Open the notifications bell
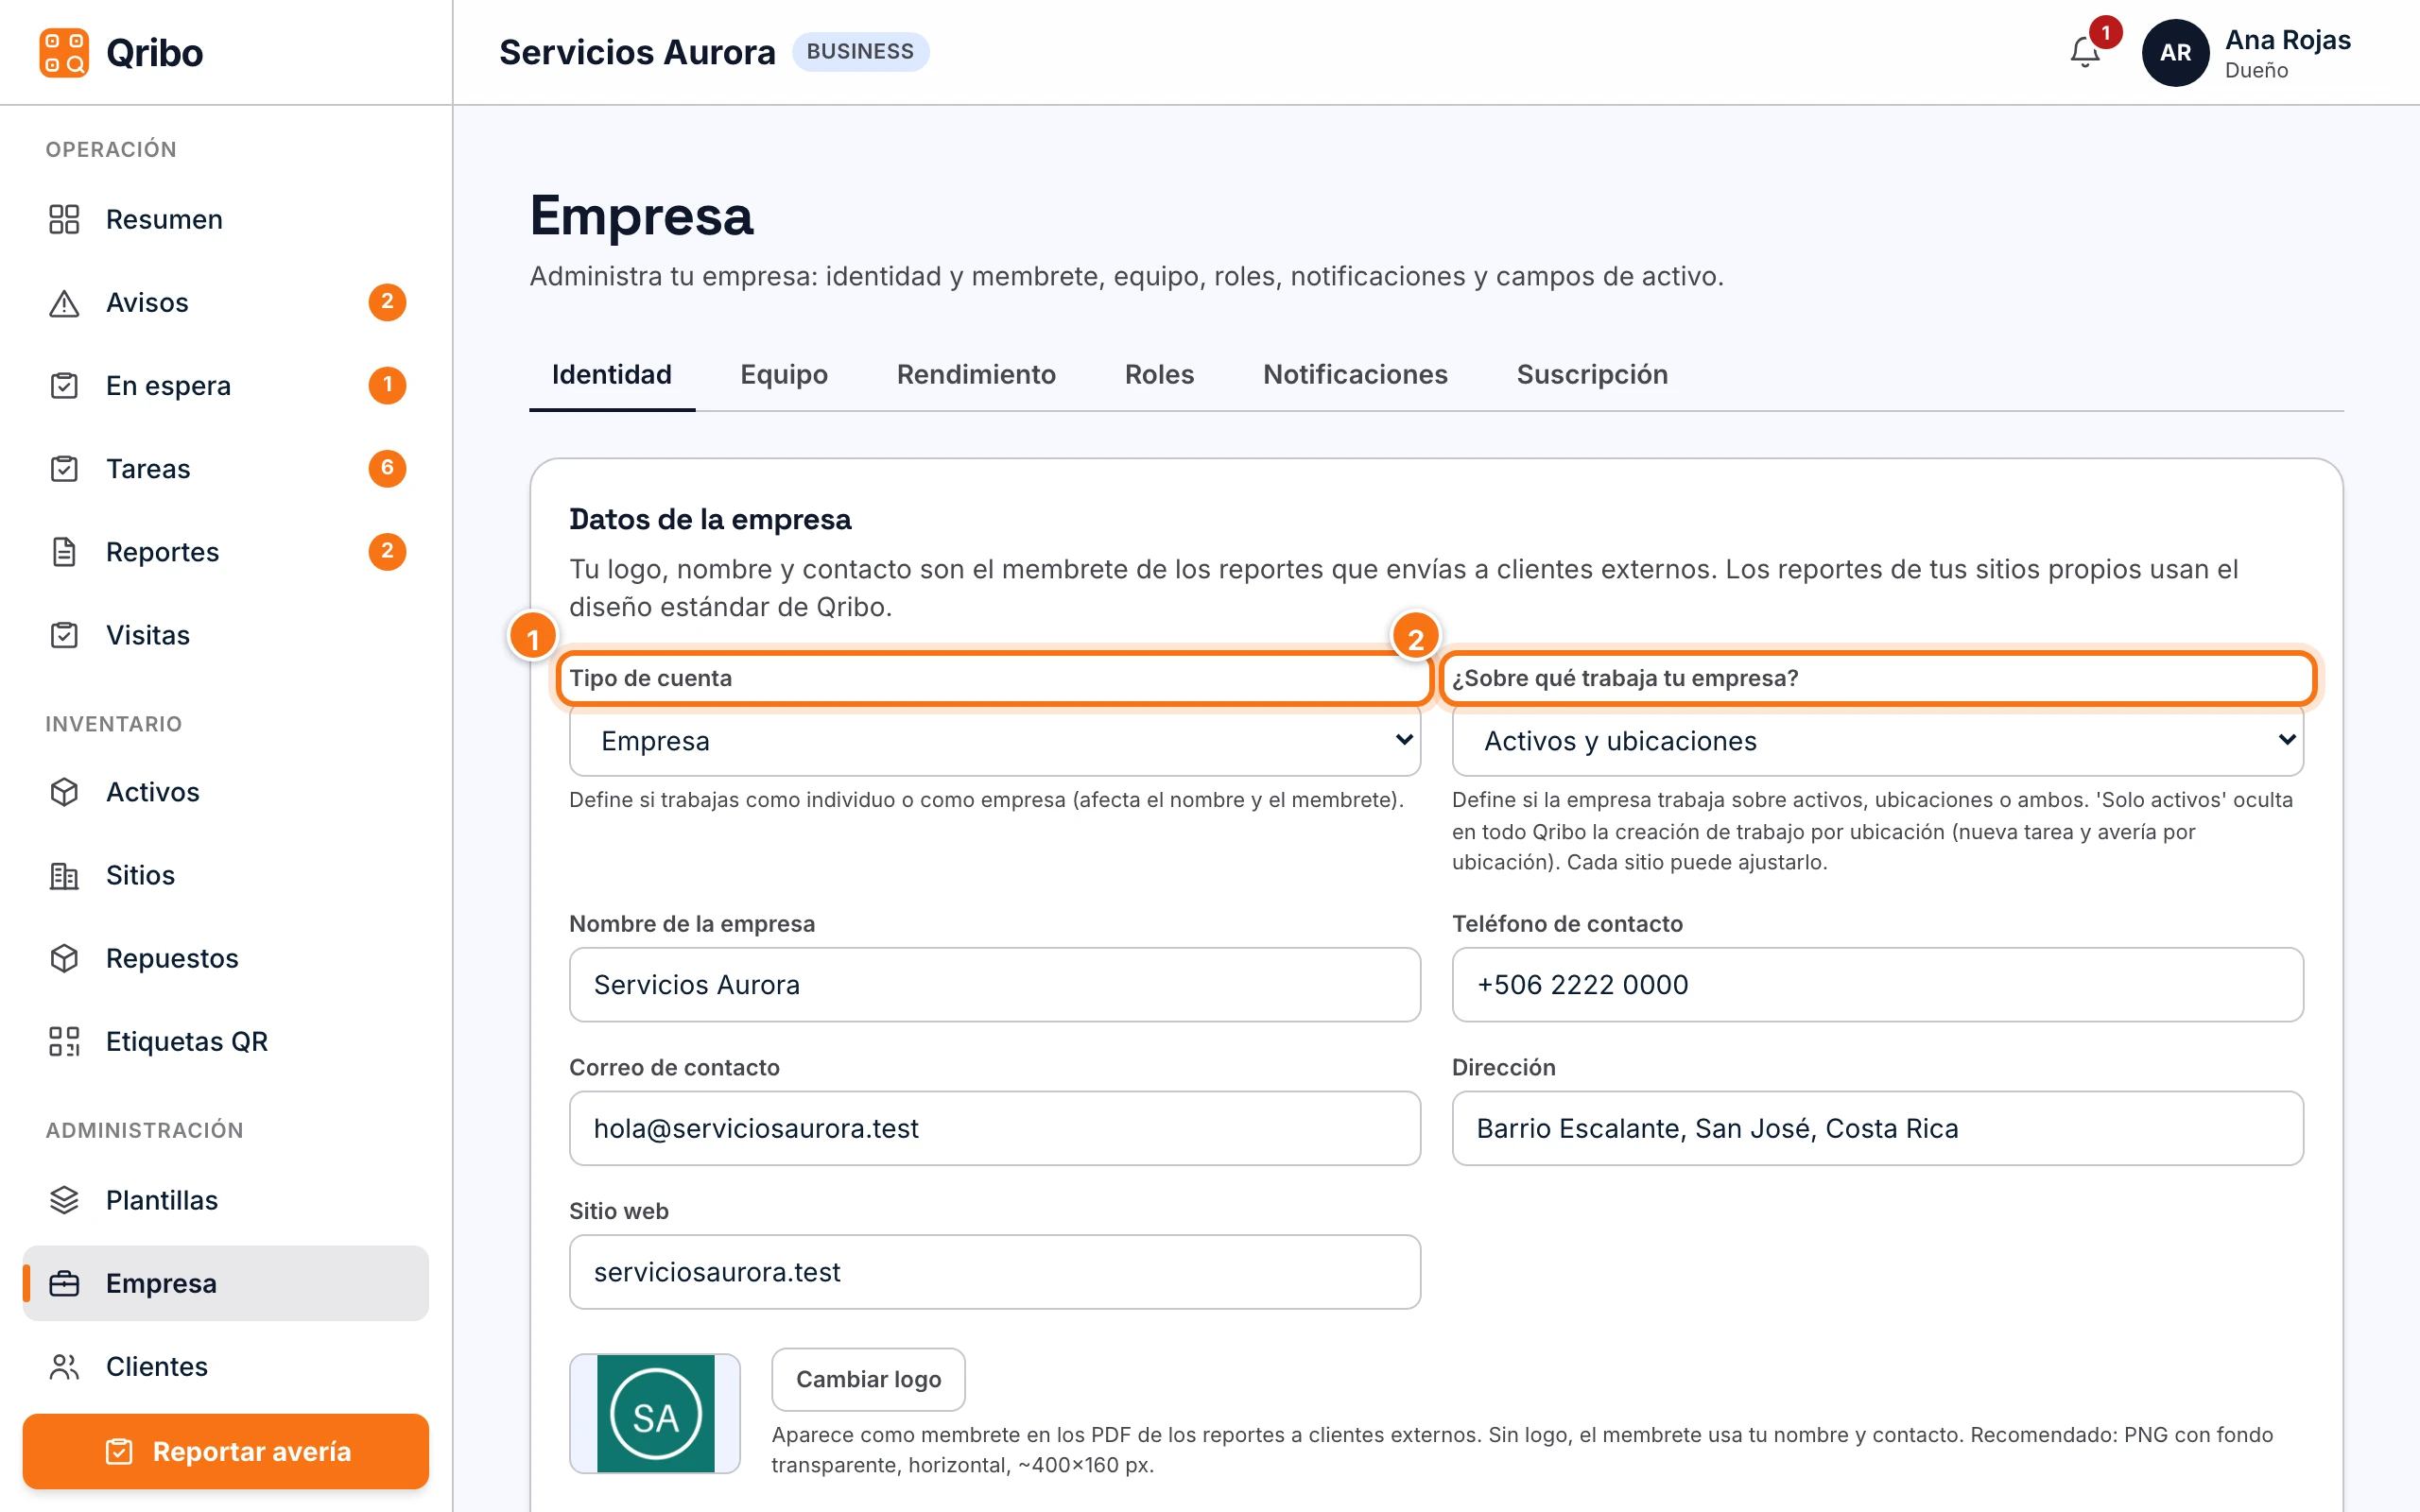Screen dimensions: 2420x1512 point(2085,52)
